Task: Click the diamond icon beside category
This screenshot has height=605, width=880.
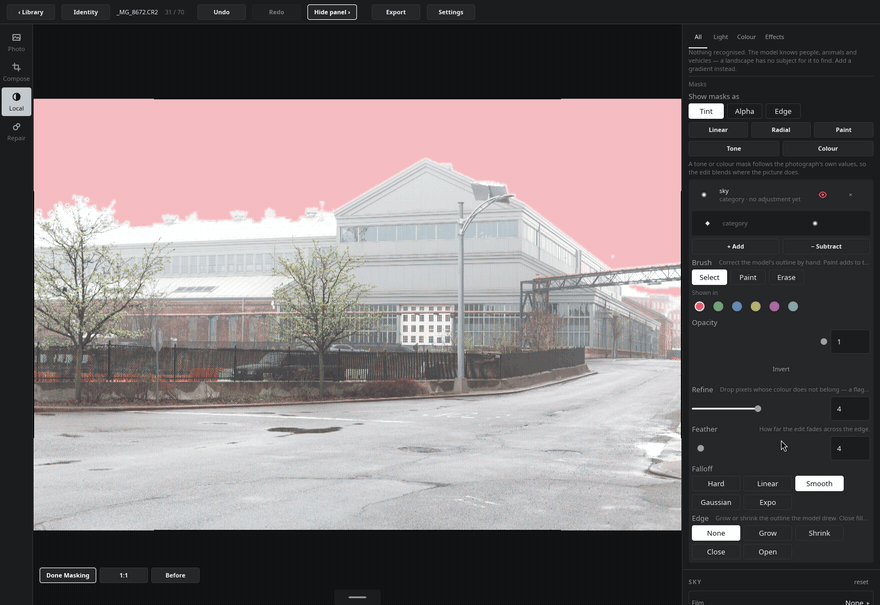Action: [707, 223]
